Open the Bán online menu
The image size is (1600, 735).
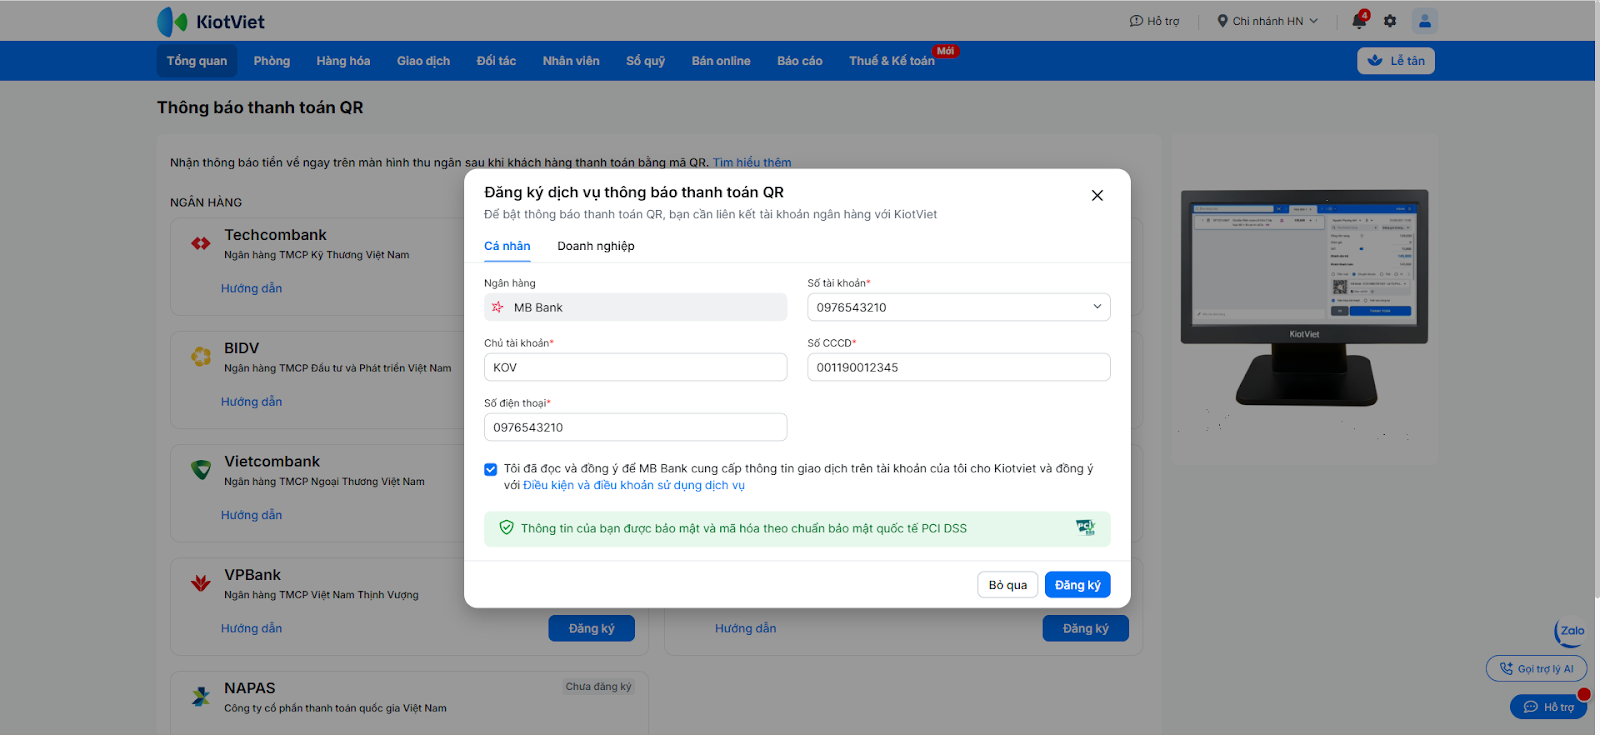[x=721, y=61]
